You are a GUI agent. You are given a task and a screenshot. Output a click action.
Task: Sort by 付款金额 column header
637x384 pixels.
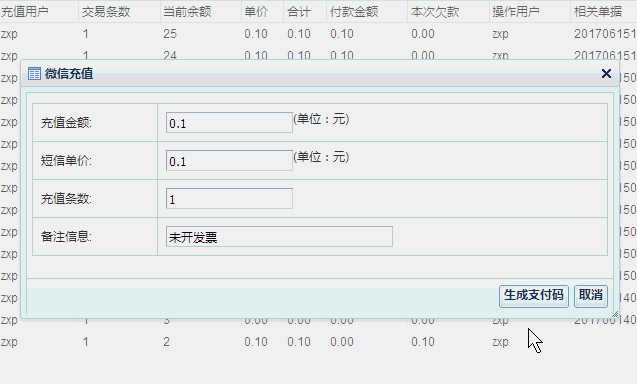[354, 12]
